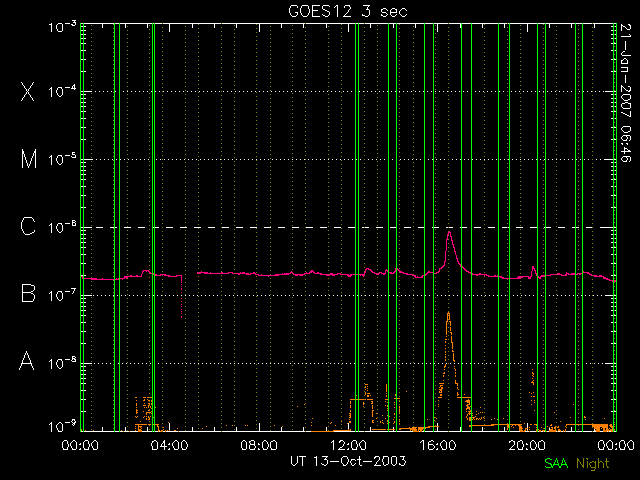
Task: Click the pink curve drop after 04:00
Action: (x=182, y=297)
